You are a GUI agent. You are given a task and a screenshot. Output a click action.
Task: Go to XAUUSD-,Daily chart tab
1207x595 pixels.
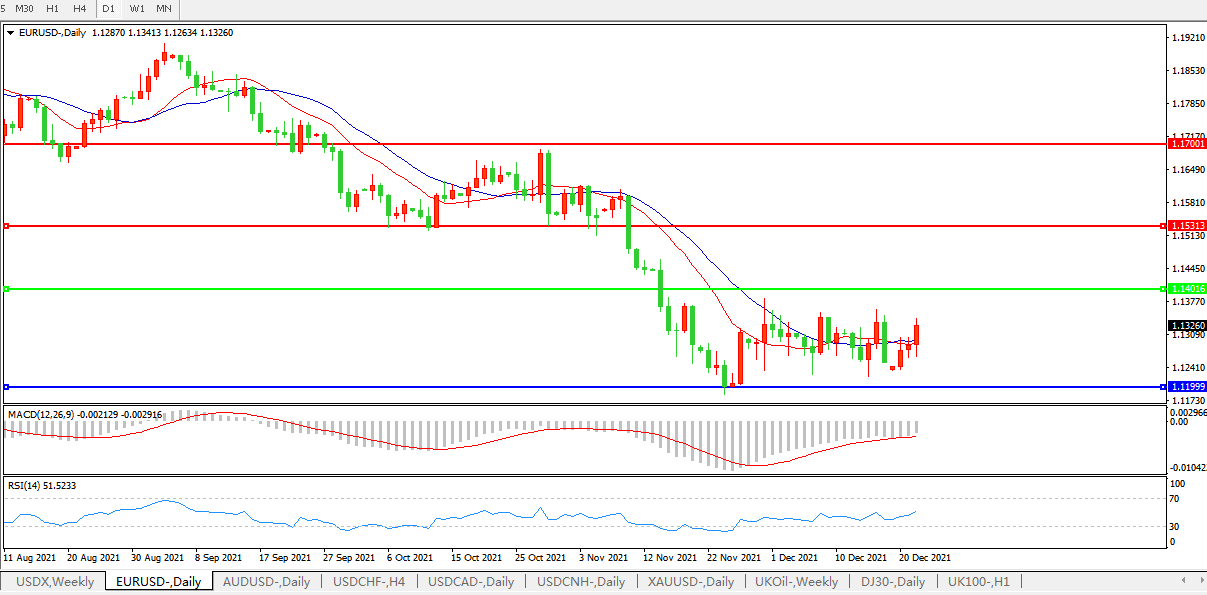click(x=690, y=581)
